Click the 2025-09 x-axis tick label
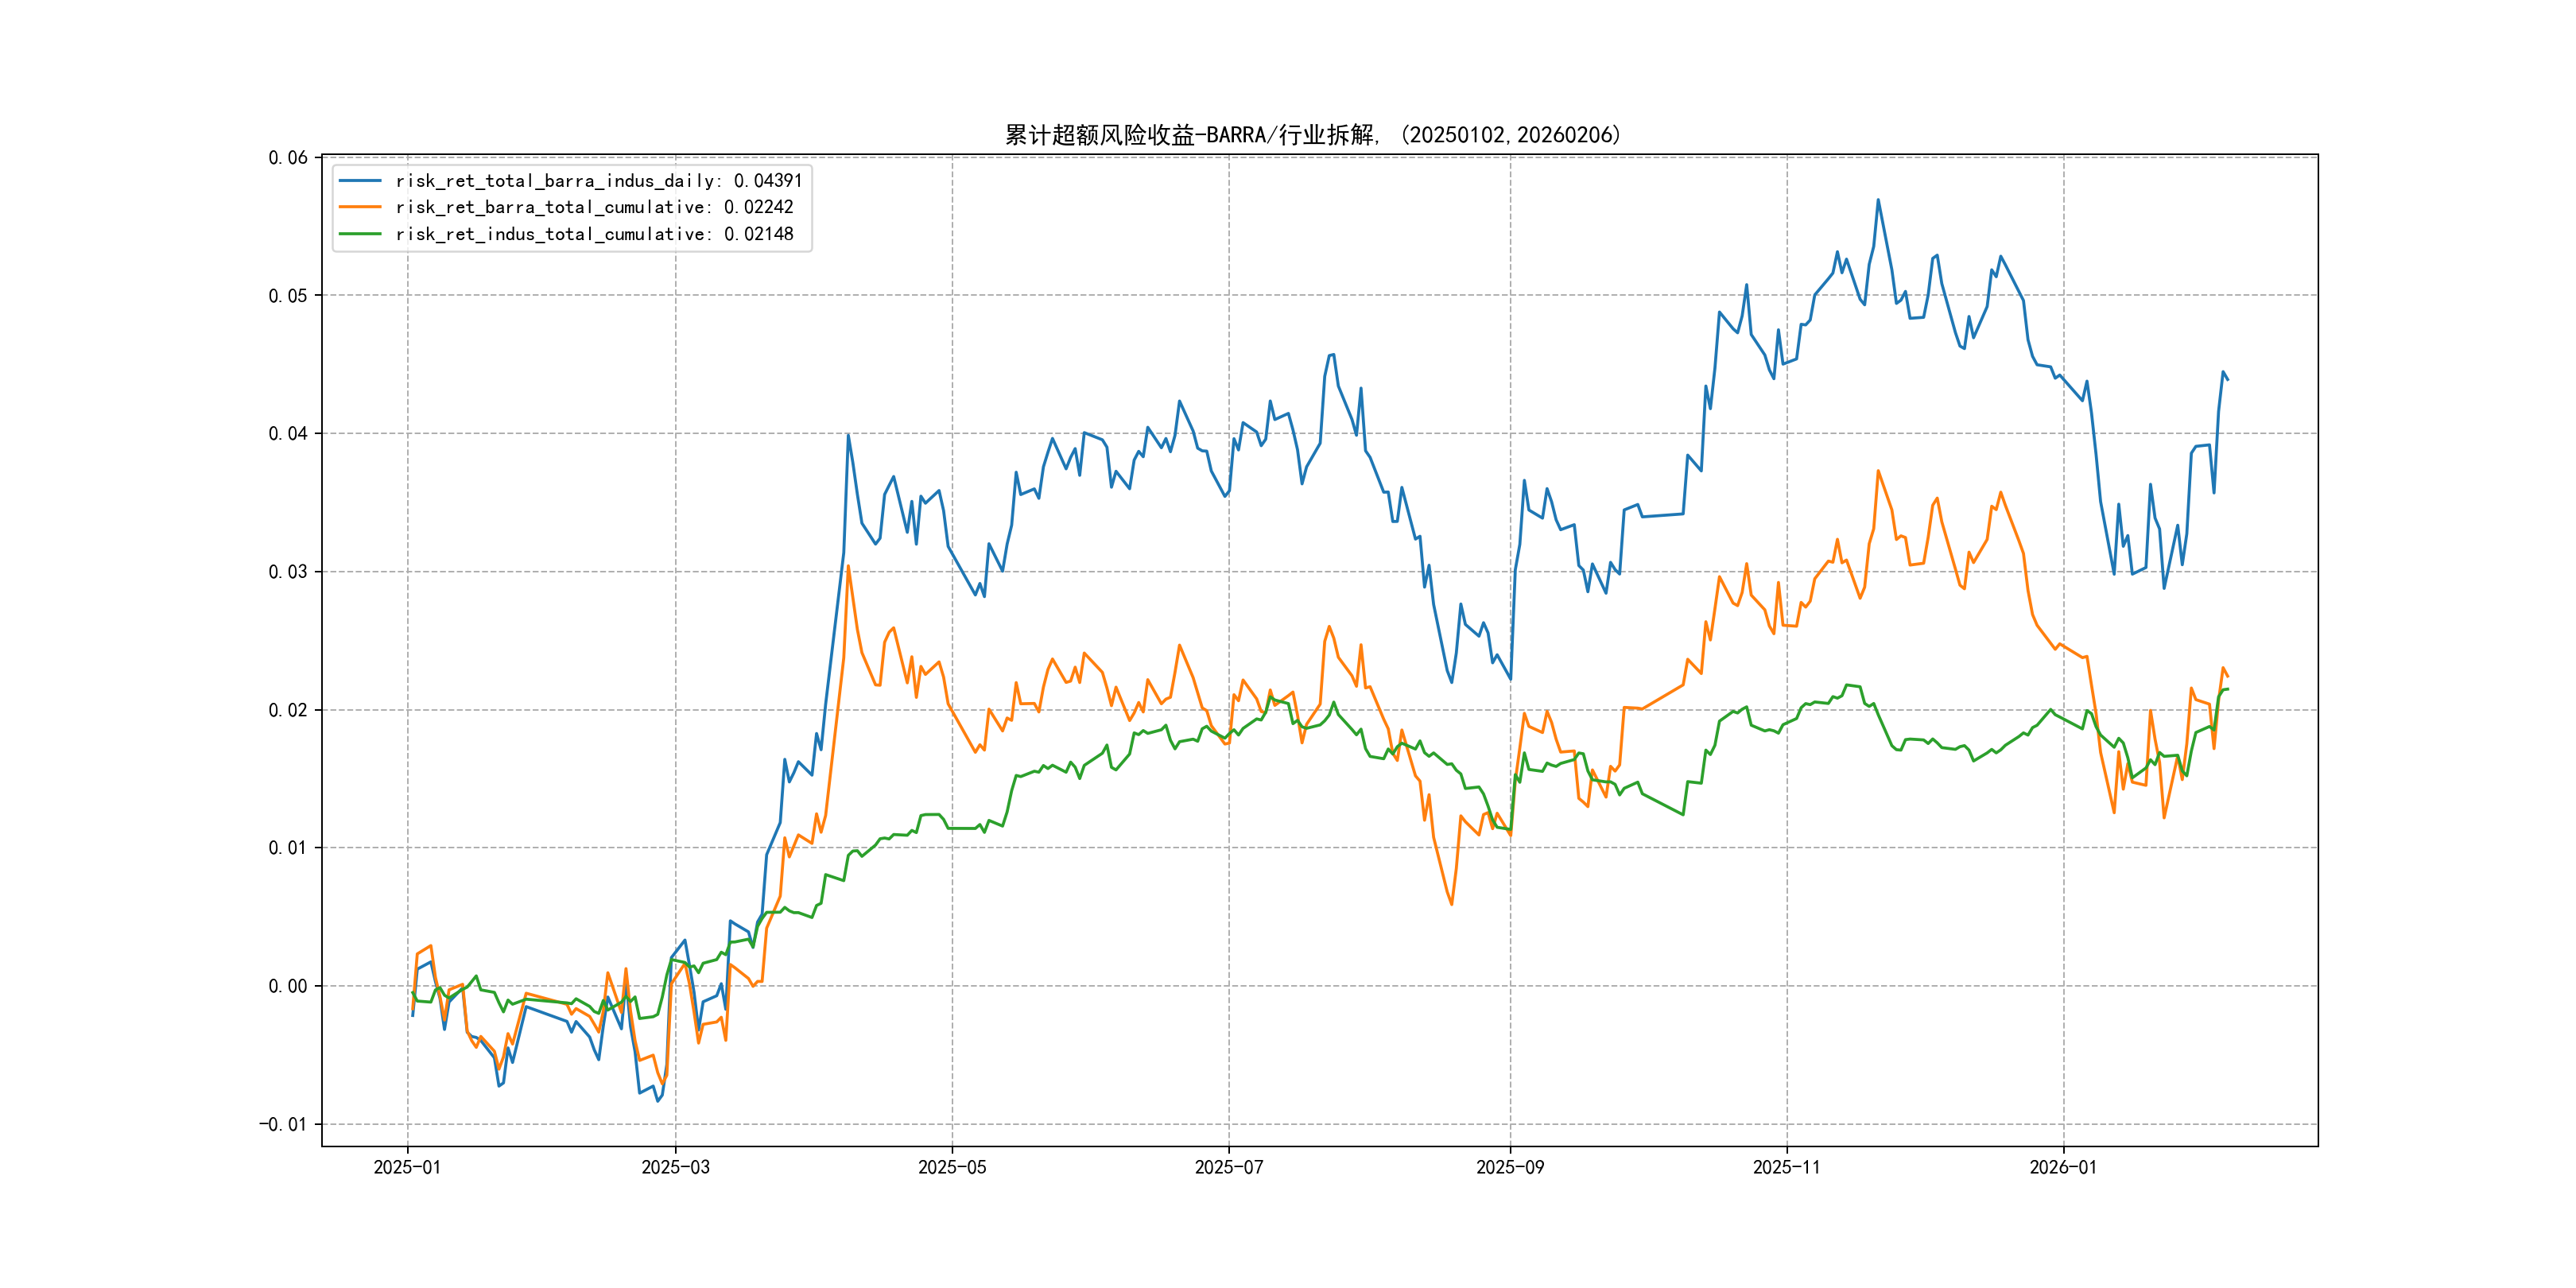Image resolution: width=2576 pixels, height=1288 pixels. [x=1510, y=1167]
